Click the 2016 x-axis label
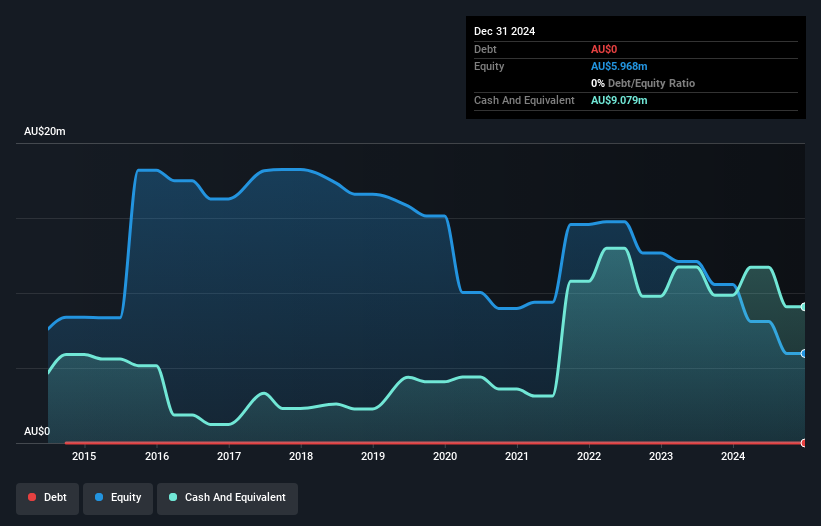Screen dimensions: 821x526 (157, 456)
